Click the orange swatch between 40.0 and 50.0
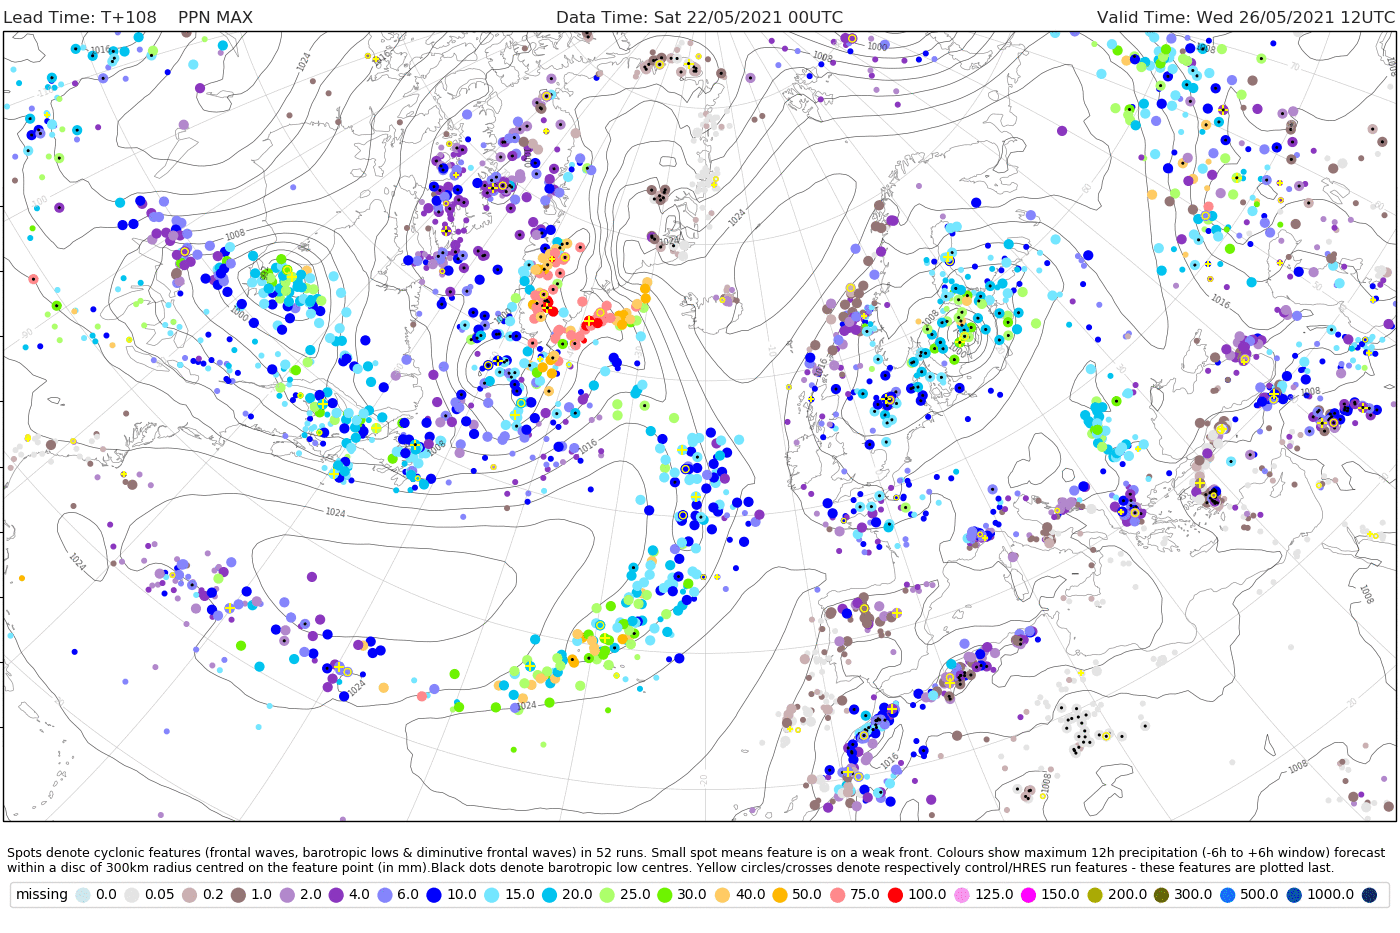The width and height of the screenshot is (1400, 933). click(779, 895)
